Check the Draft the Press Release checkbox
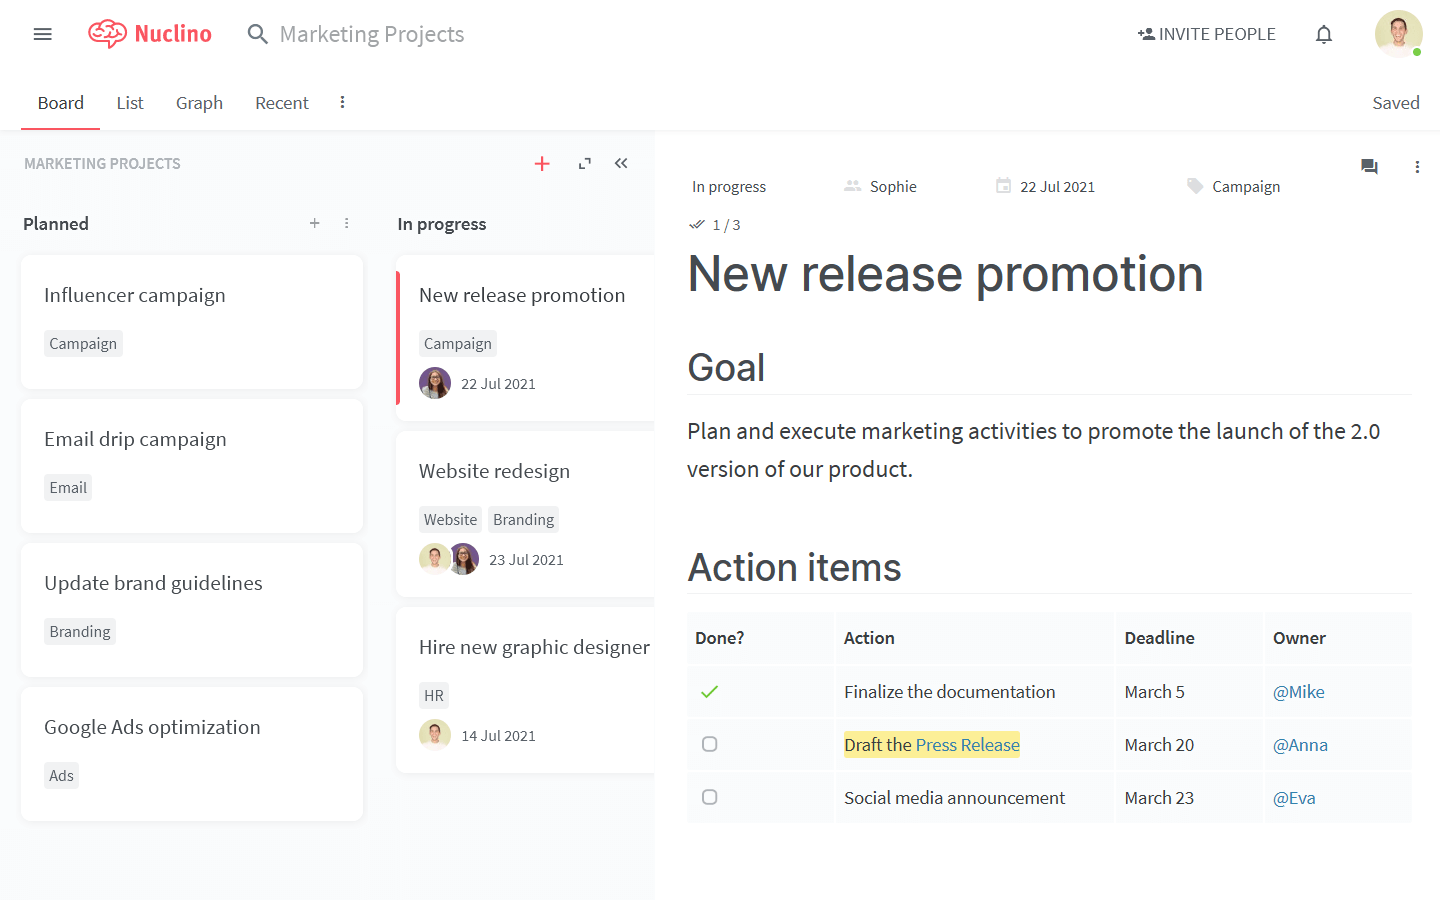The width and height of the screenshot is (1440, 900). (x=710, y=744)
